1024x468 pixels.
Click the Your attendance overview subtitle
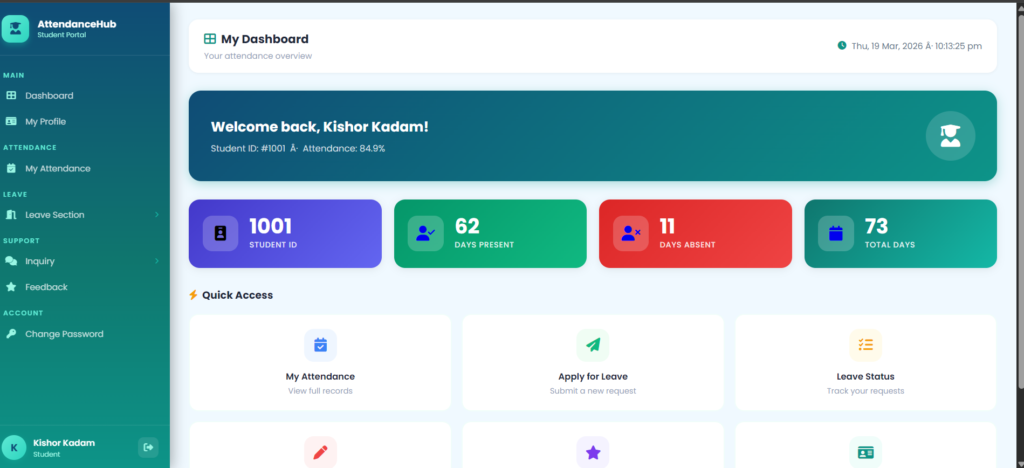tap(258, 56)
